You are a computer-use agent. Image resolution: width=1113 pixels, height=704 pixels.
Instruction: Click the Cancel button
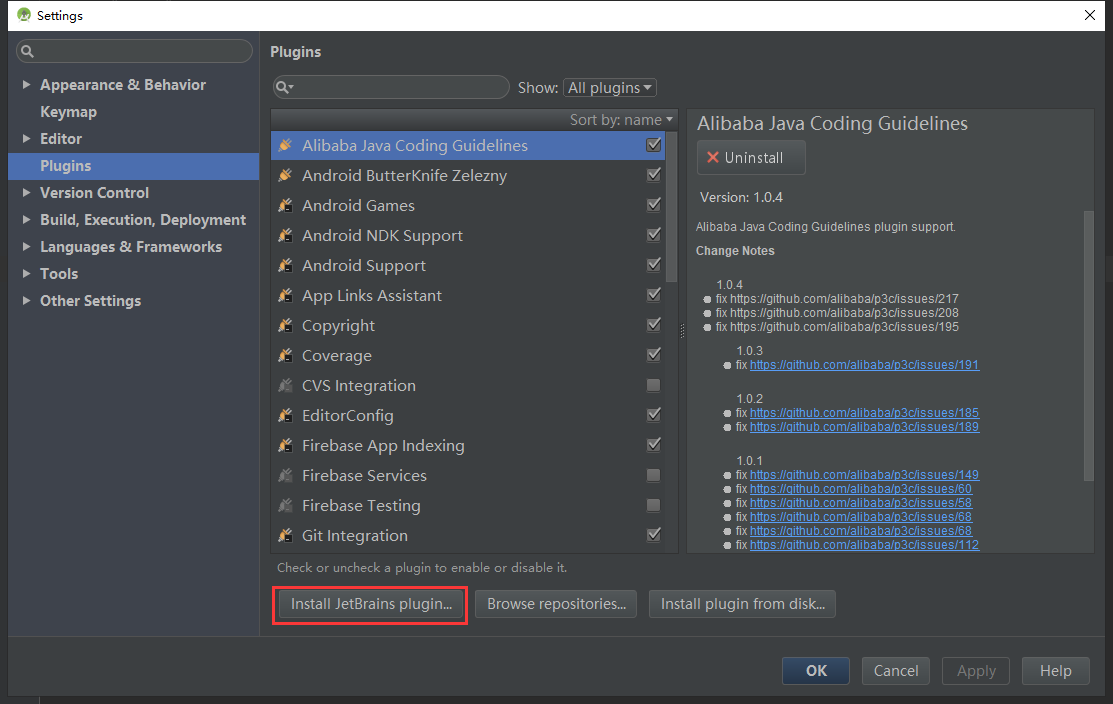pos(896,671)
